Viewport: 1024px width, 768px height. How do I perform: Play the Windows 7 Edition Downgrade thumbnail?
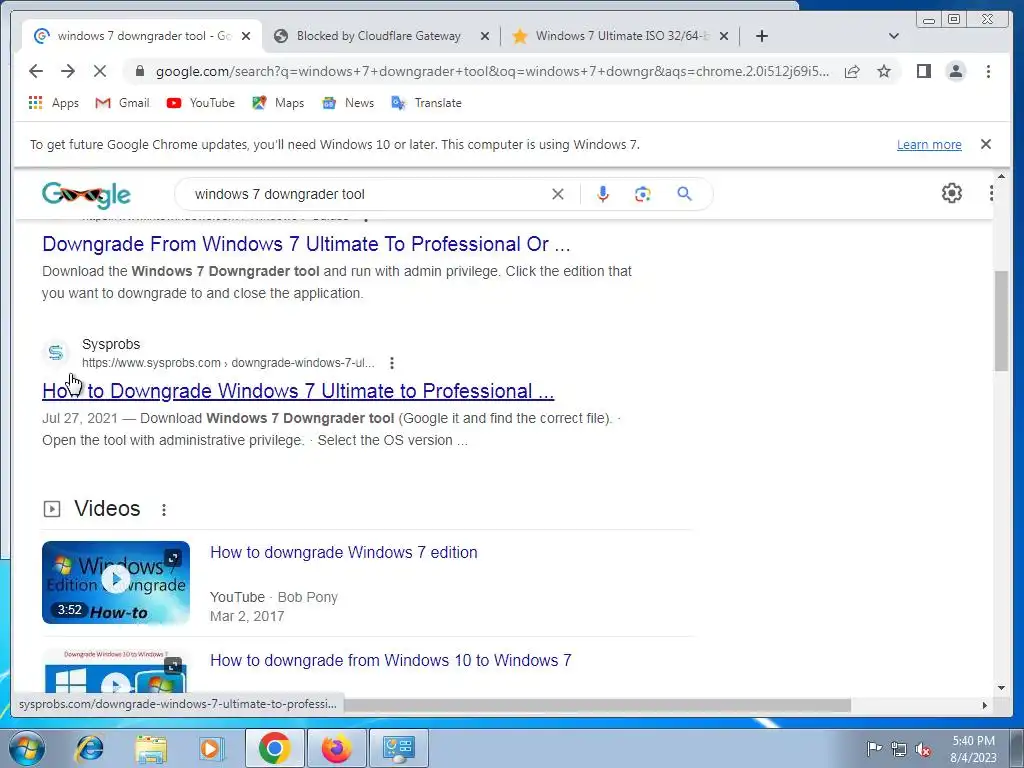[x=116, y=583]
